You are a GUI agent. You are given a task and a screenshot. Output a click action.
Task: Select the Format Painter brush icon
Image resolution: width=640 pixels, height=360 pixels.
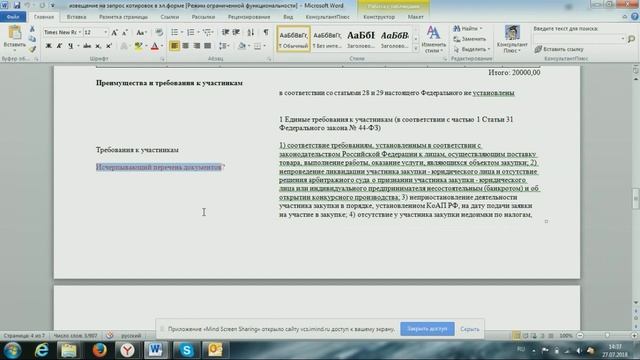(x=32, y=49)
